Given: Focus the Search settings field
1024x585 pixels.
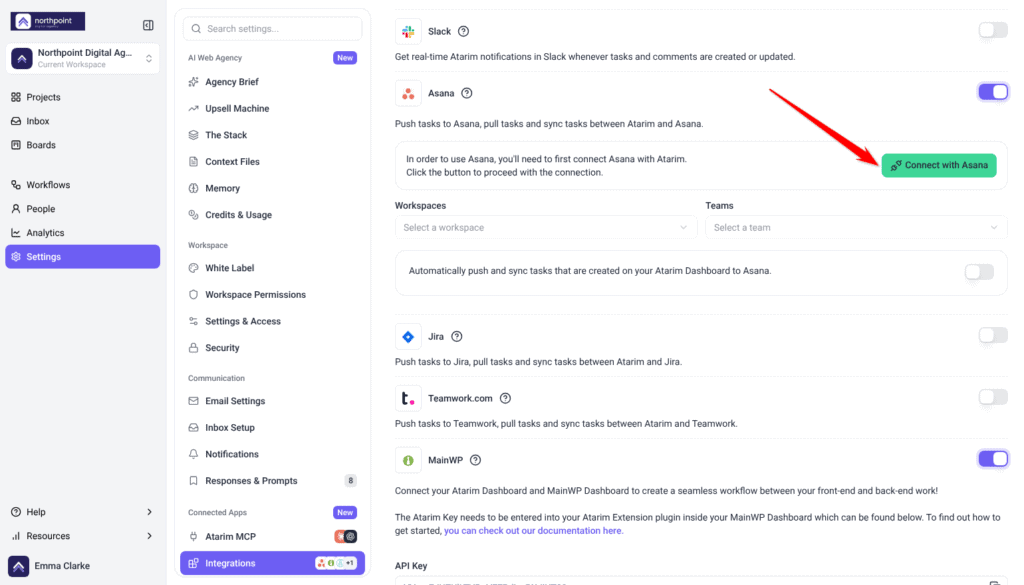Looking at the screenshot, I should point(272,29).
